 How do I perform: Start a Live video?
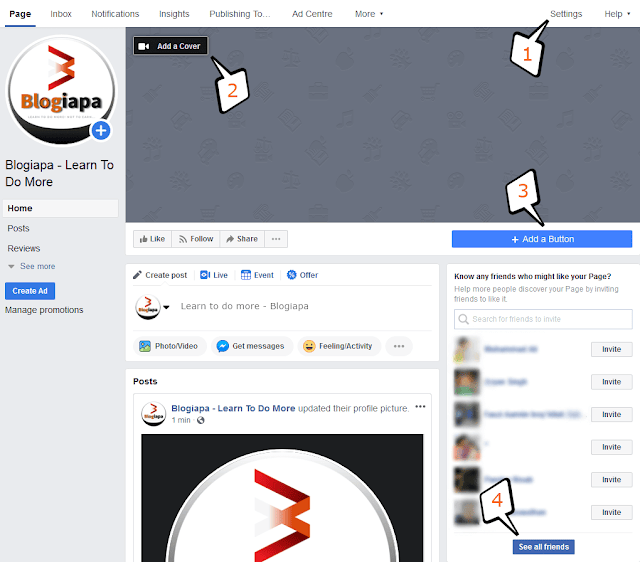[214, 275]
